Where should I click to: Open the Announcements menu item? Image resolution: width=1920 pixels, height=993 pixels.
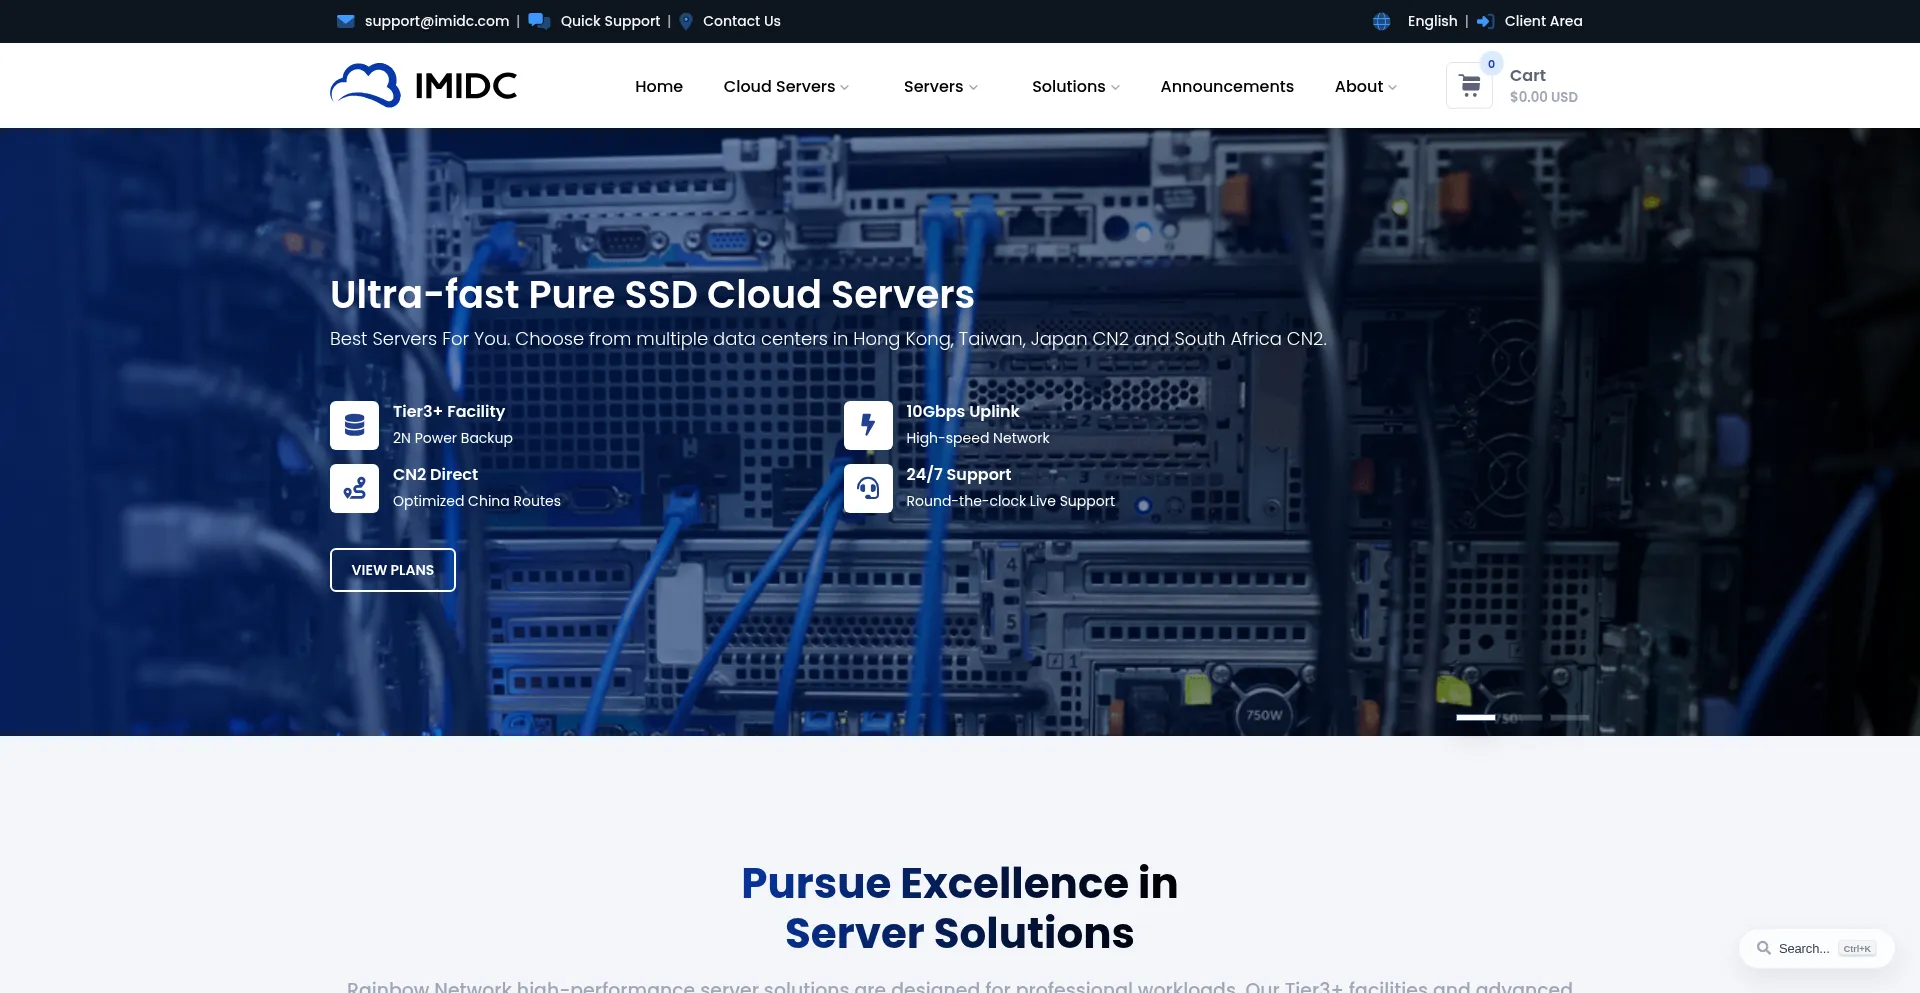pos(1227,86)
